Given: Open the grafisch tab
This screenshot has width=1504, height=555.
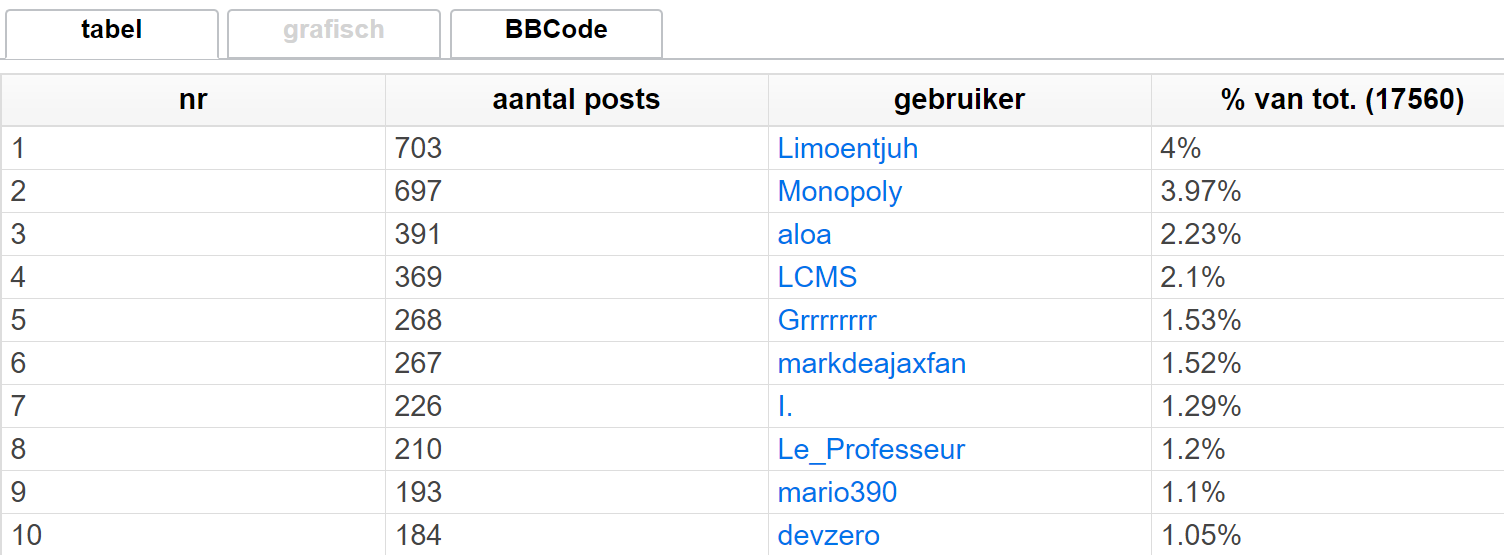Looking at the screenshot, I should pyautogui.click(x=334, y=33).
